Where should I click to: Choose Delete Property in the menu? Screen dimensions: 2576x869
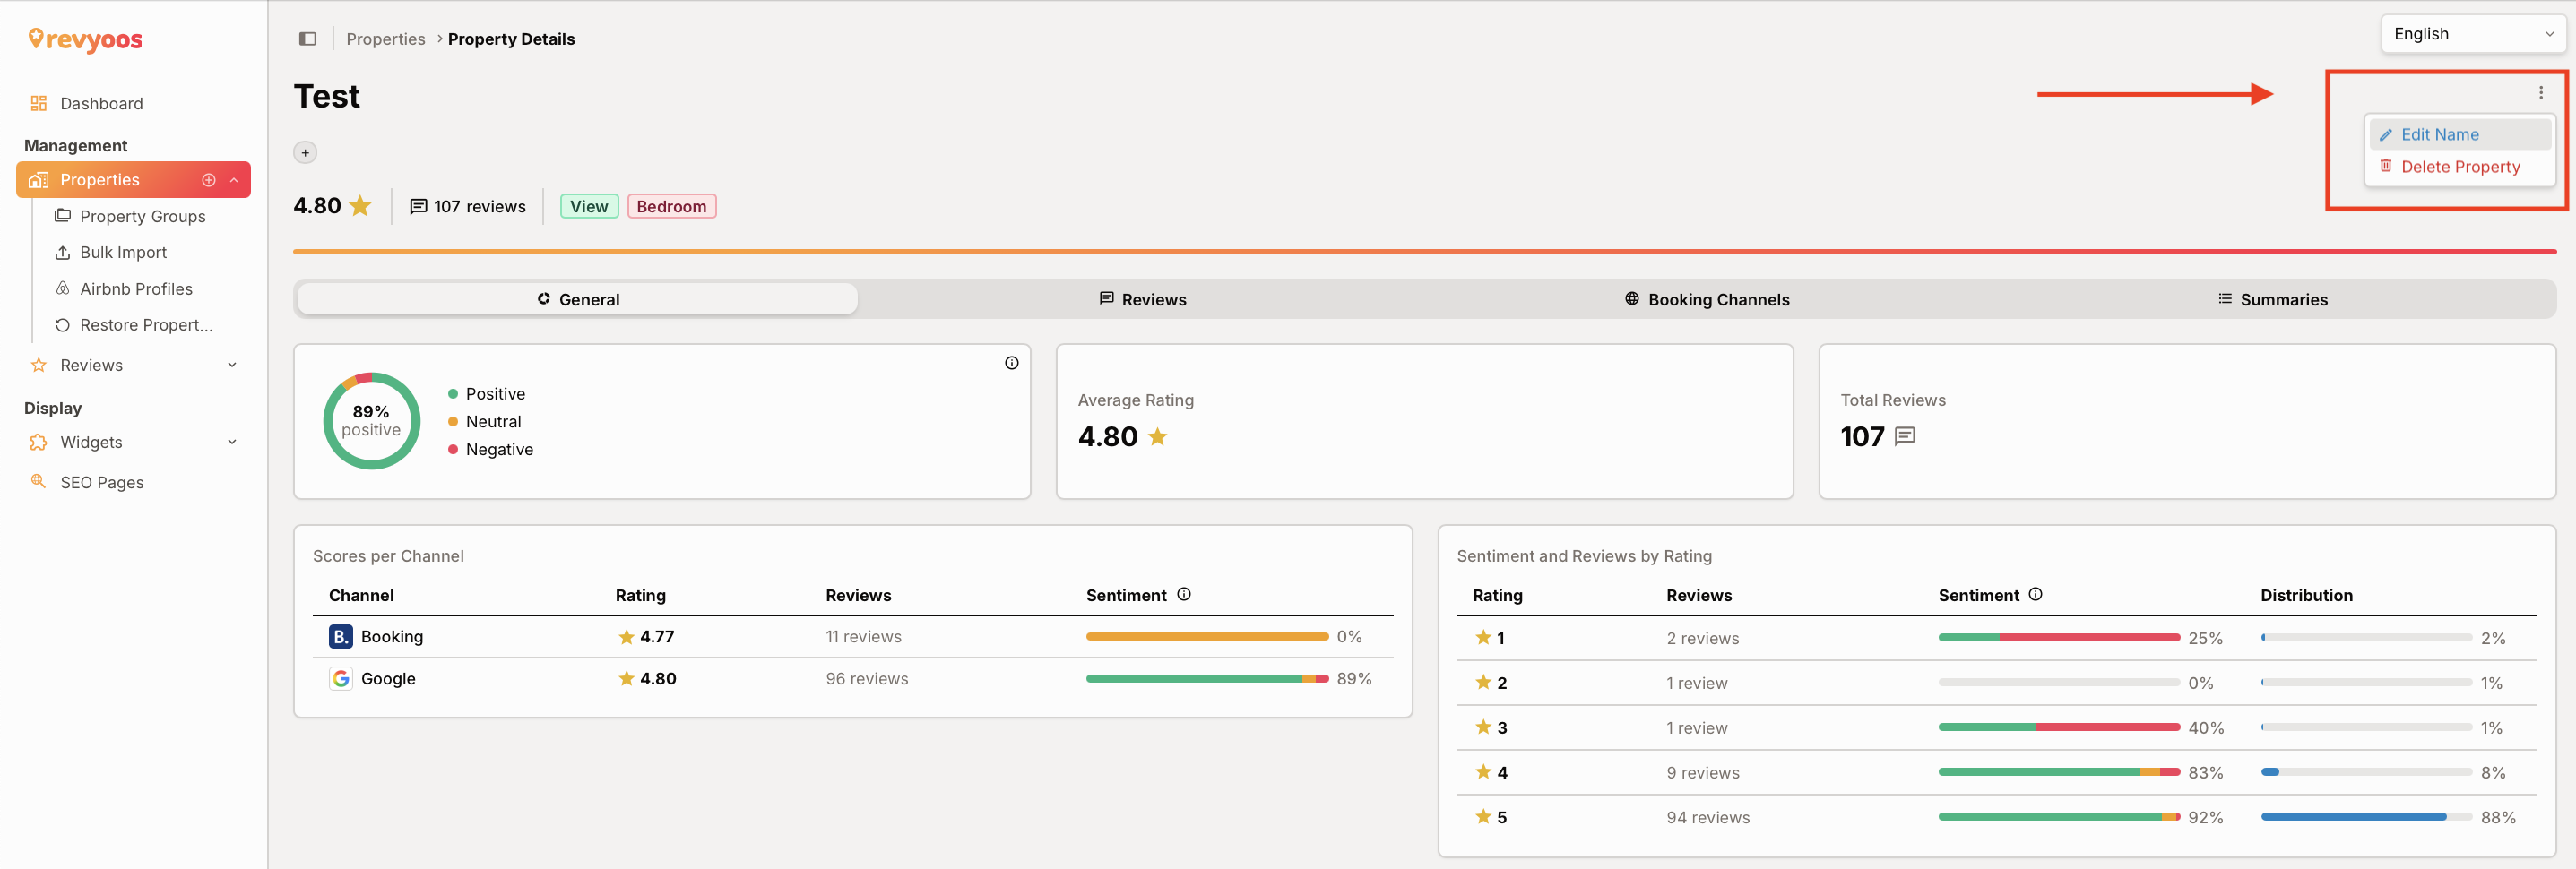[2459, 167]
